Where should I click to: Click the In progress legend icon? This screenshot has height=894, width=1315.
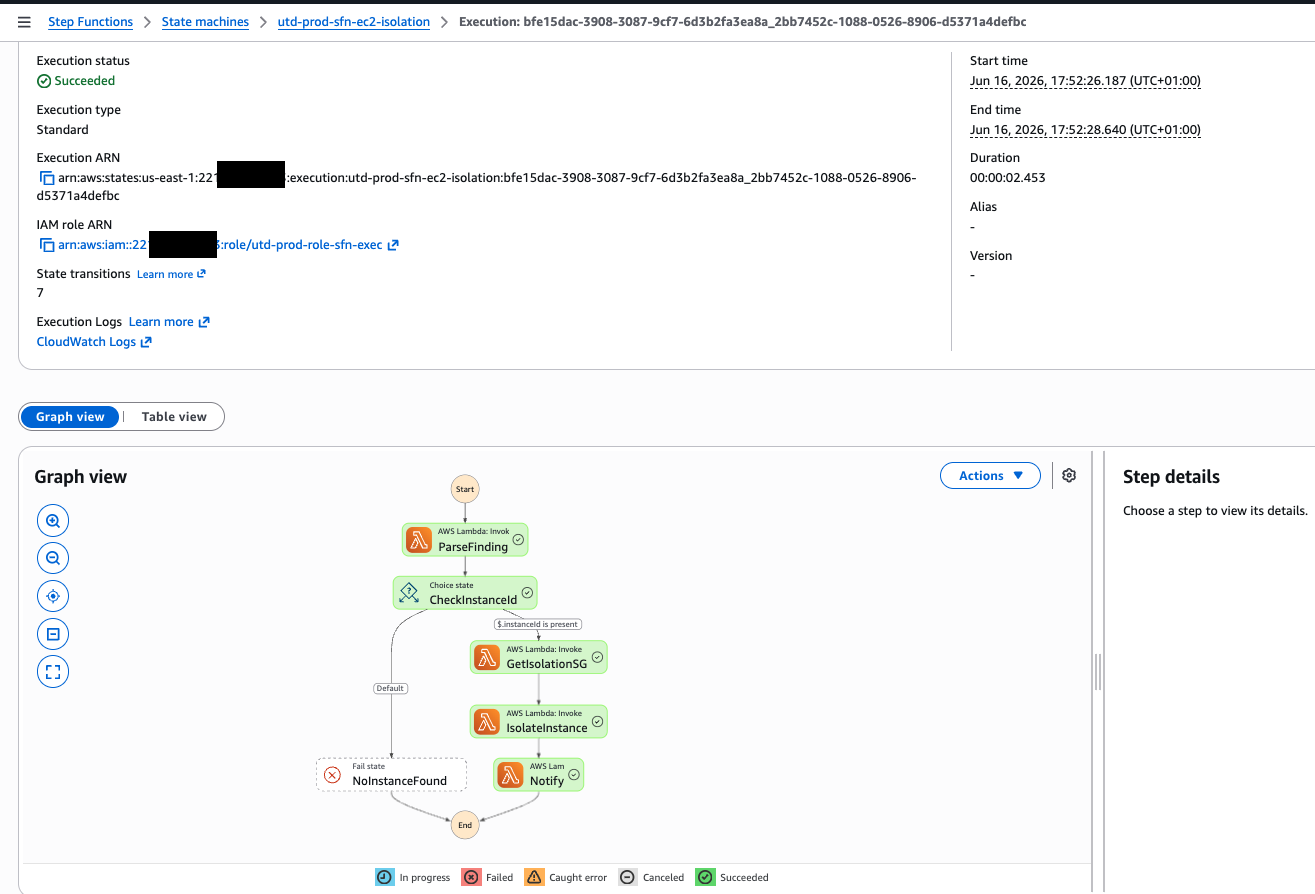pos(385,877)
